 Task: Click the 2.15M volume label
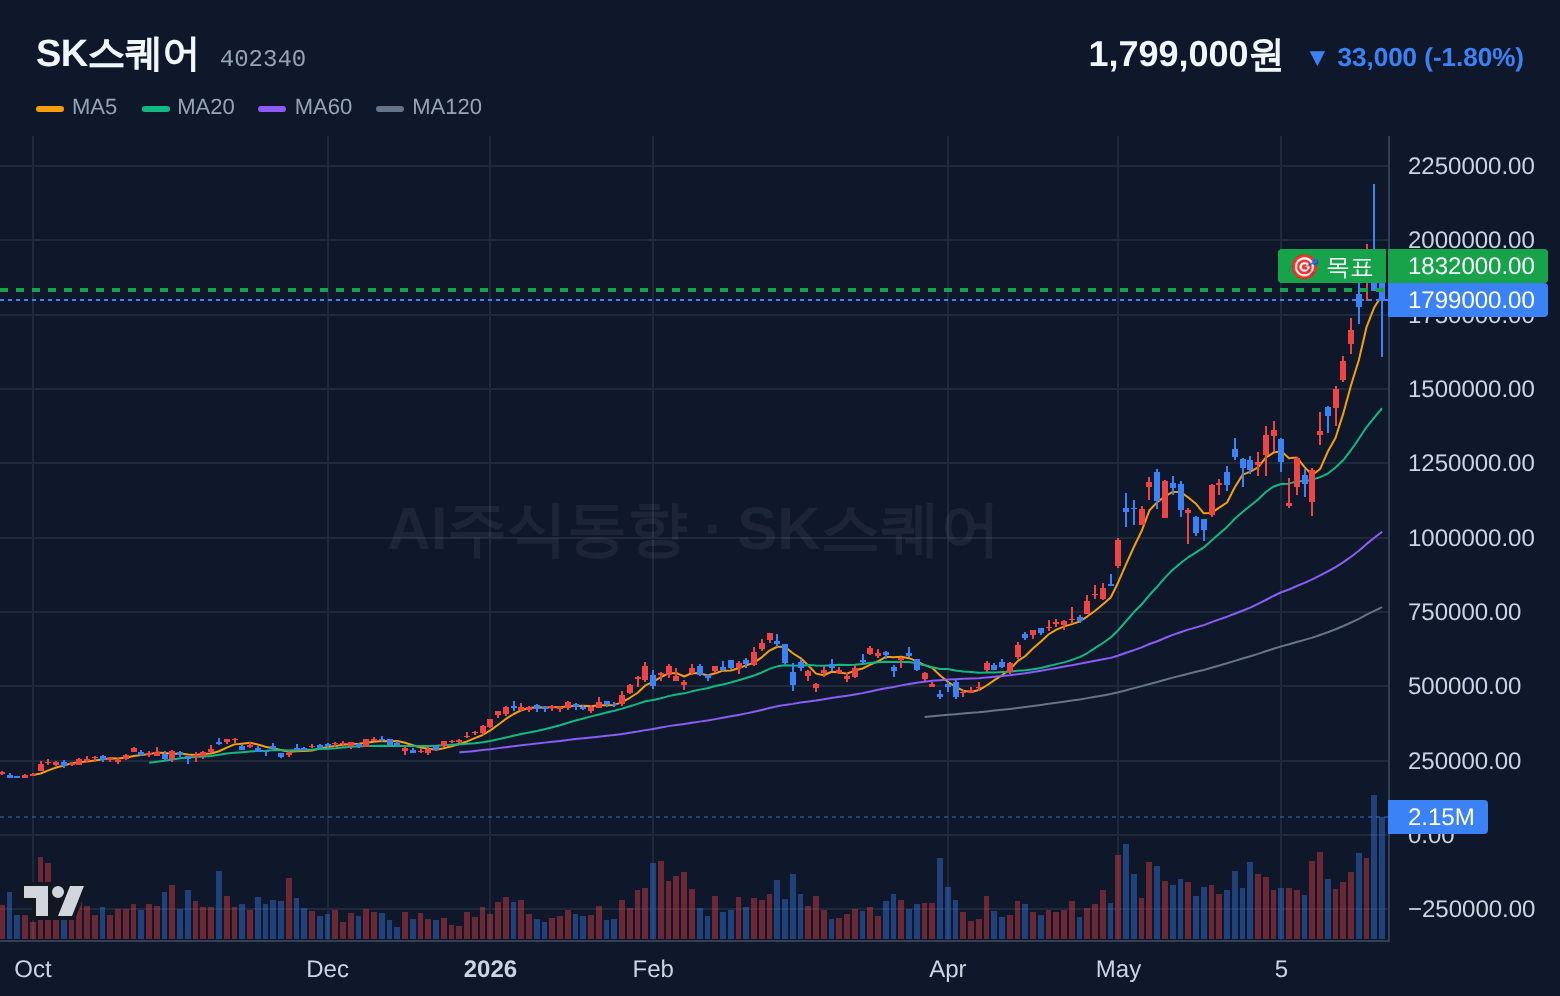tap(1438, 817)
